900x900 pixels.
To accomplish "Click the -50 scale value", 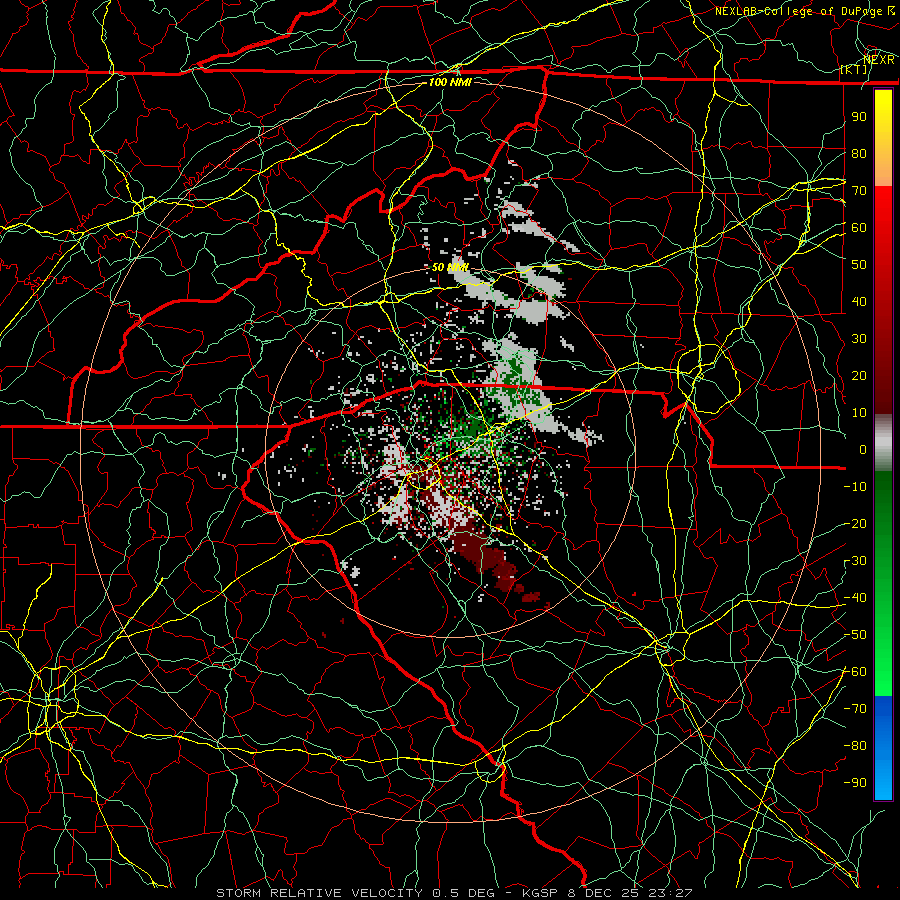I will pos(855,635).
